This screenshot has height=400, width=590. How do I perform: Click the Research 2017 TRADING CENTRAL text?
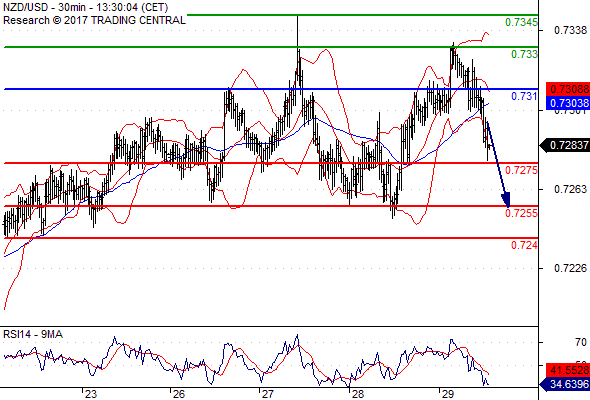pyautogui.click(x=94, y=20)
